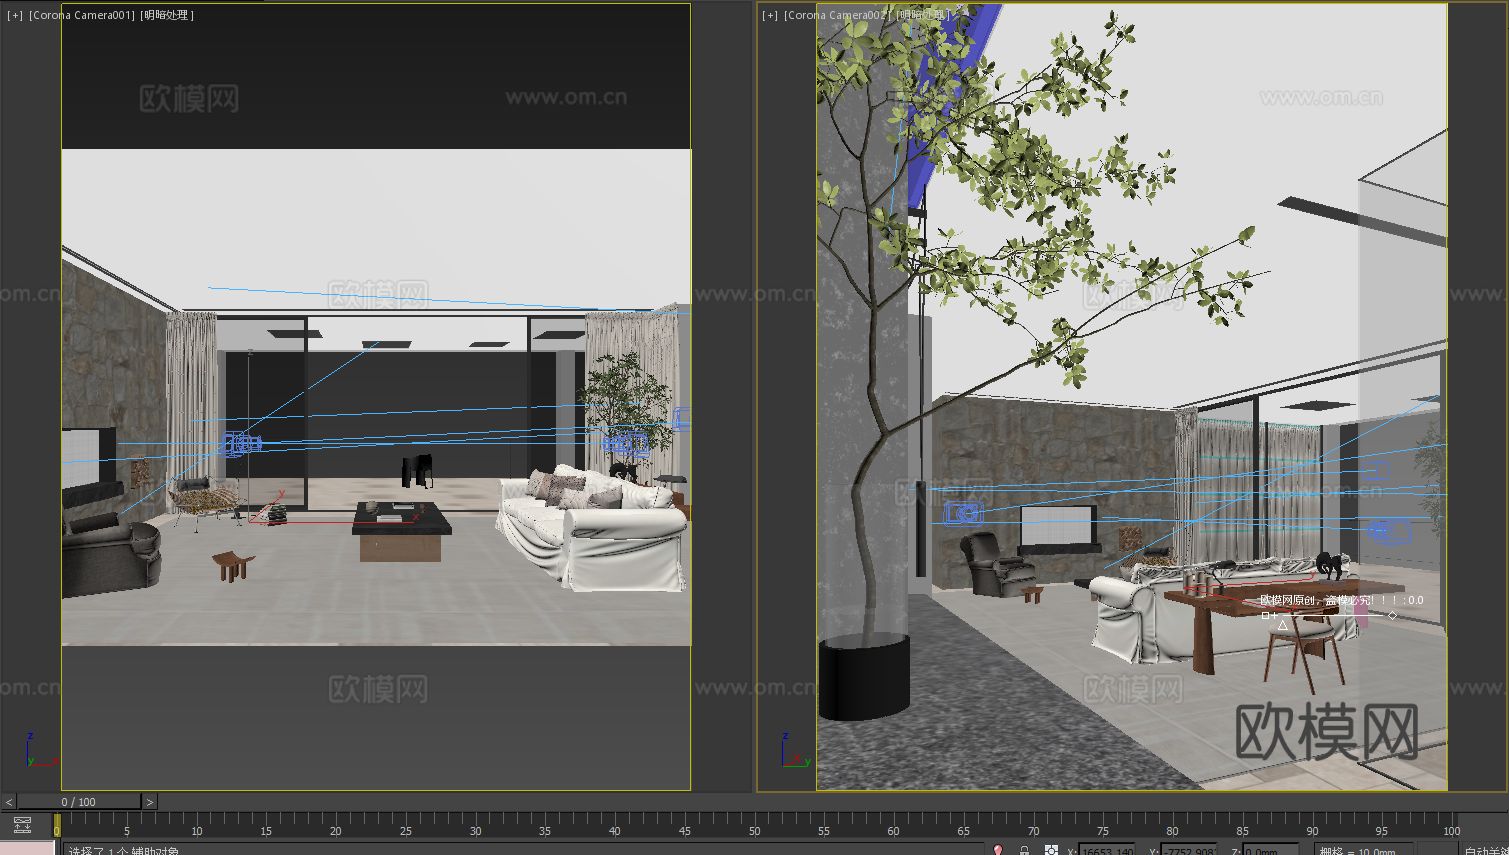
Task: Select the small wooden stool in the Camera001 viewport
Action: click(x=233, y=565)
